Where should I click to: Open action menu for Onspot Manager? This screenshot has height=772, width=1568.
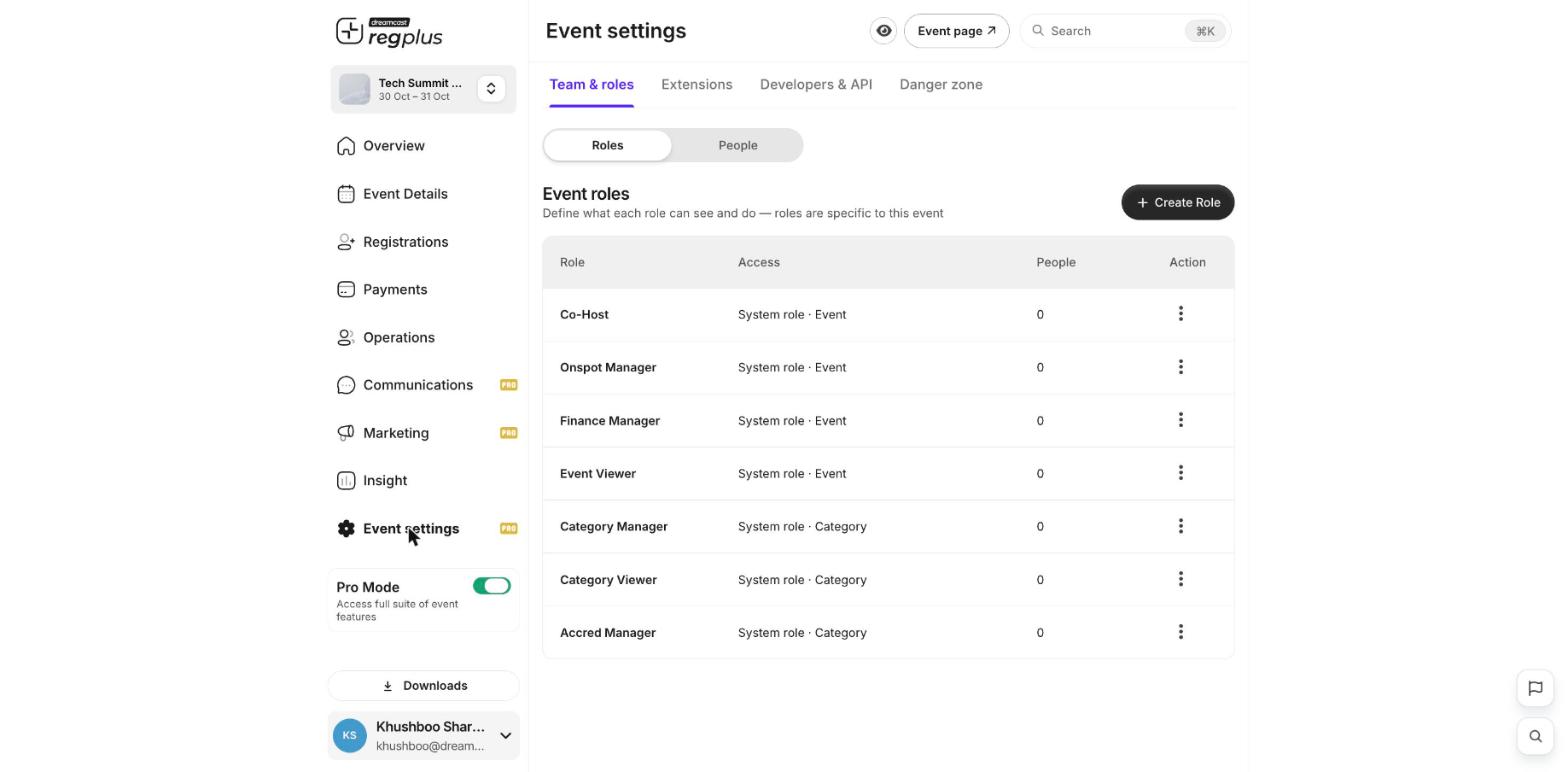tap(1181, 367)
